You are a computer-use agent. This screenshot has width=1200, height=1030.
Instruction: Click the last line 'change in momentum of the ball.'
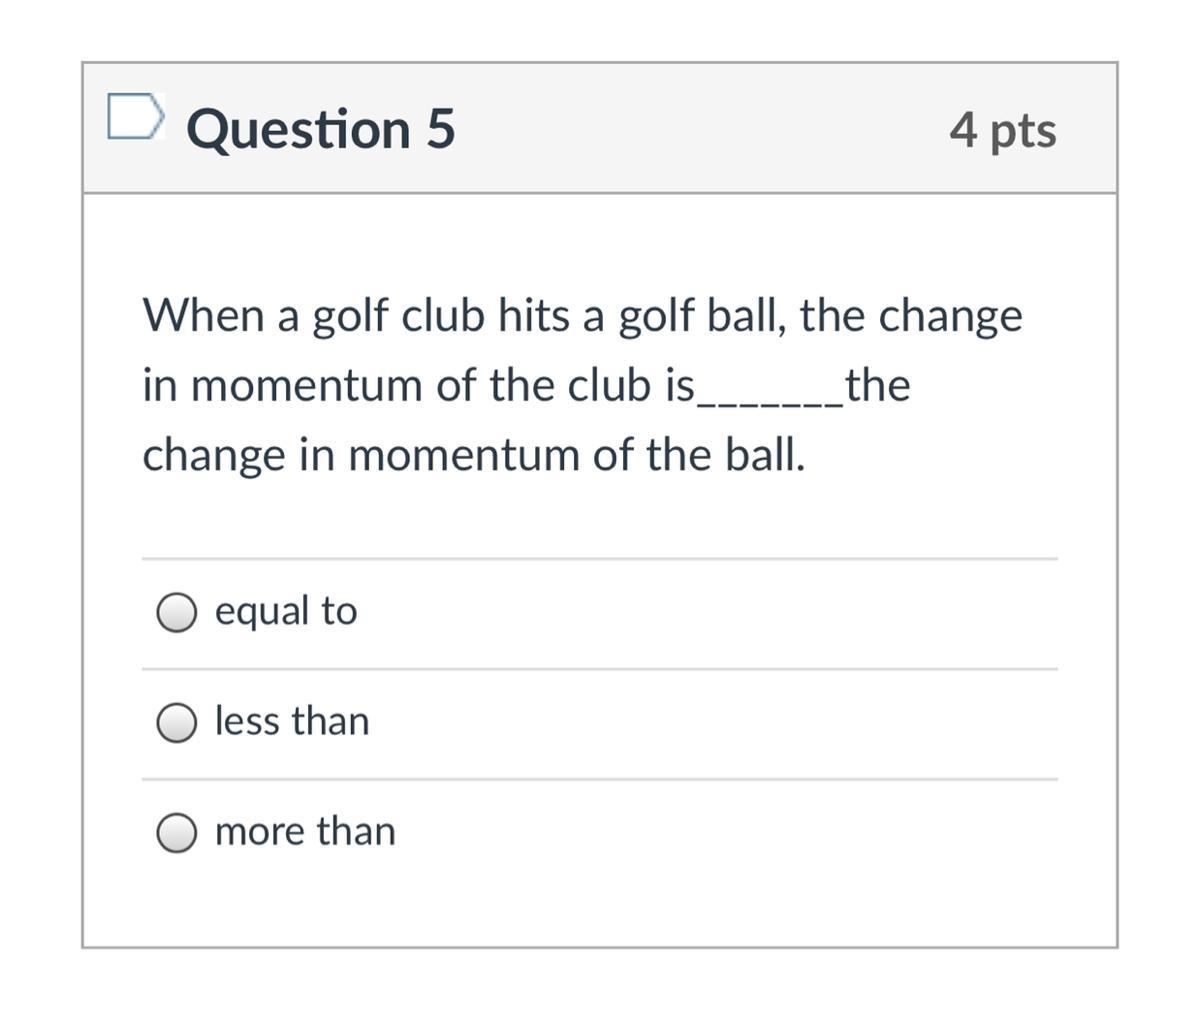473,455
